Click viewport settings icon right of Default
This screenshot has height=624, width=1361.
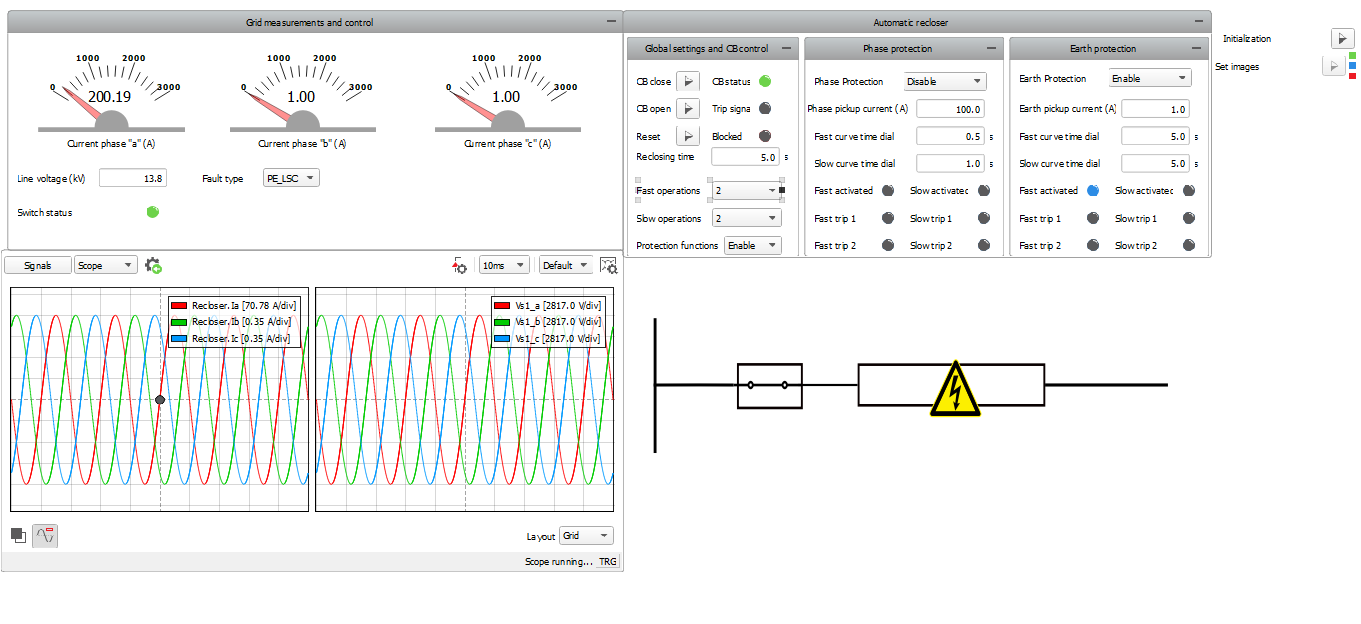pos(609,265)
